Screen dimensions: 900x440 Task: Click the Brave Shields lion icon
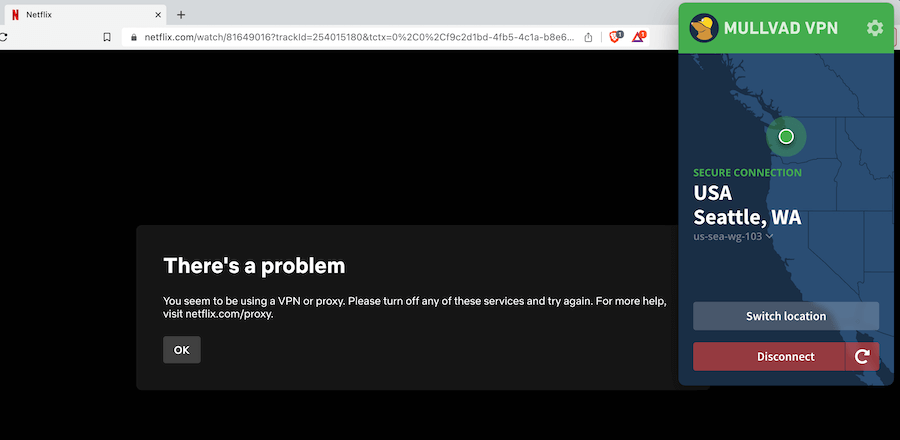point(615,37)
